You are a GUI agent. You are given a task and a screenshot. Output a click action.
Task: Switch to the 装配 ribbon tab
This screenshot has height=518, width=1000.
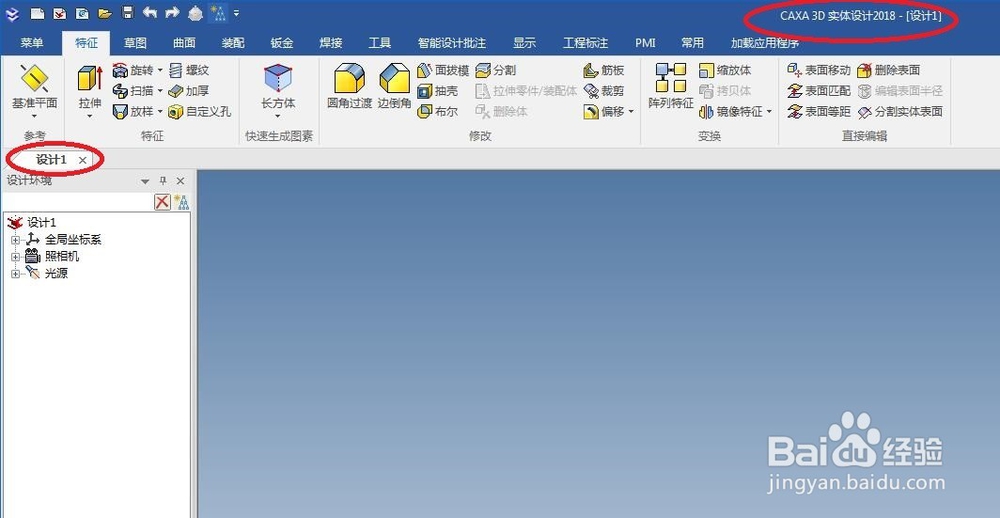point(233,43)
